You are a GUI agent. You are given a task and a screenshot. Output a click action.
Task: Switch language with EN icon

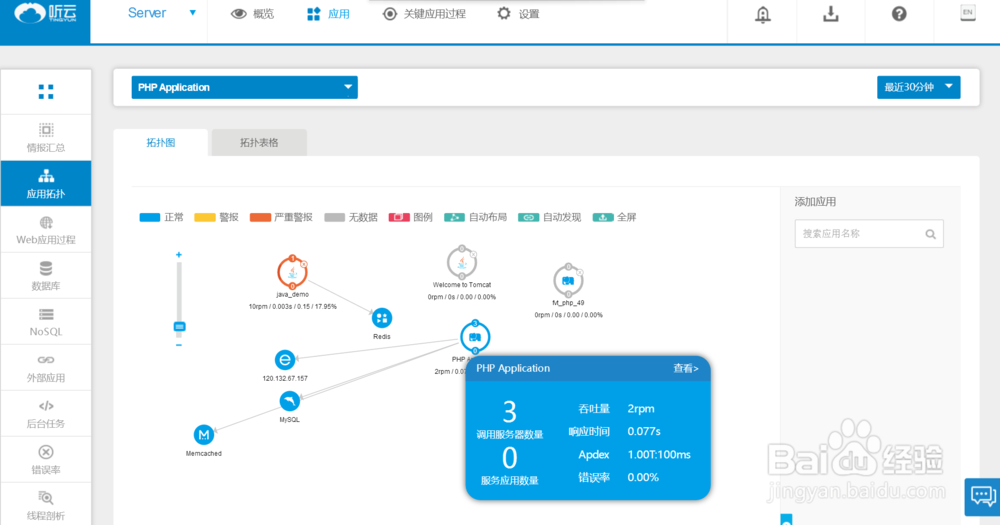967,13
